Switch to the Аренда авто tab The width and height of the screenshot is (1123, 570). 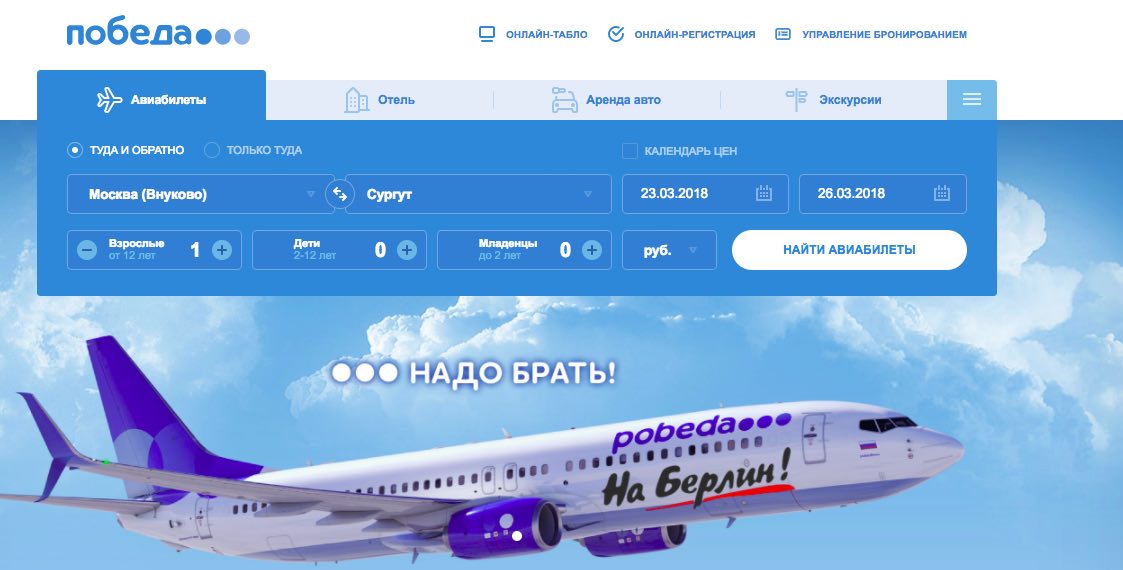click(x=607, y=100)
